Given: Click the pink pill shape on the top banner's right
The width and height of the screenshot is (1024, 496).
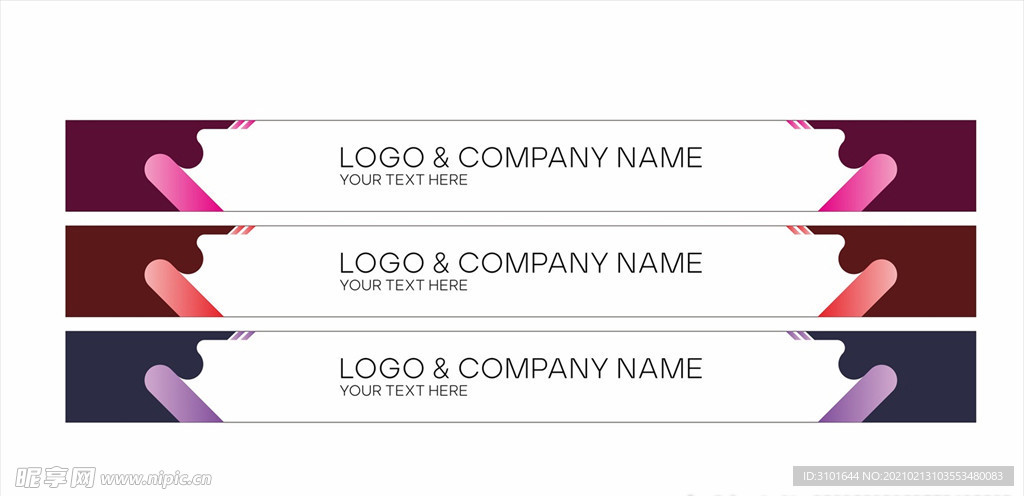Looking at the screenshot, I should [860, 182].
